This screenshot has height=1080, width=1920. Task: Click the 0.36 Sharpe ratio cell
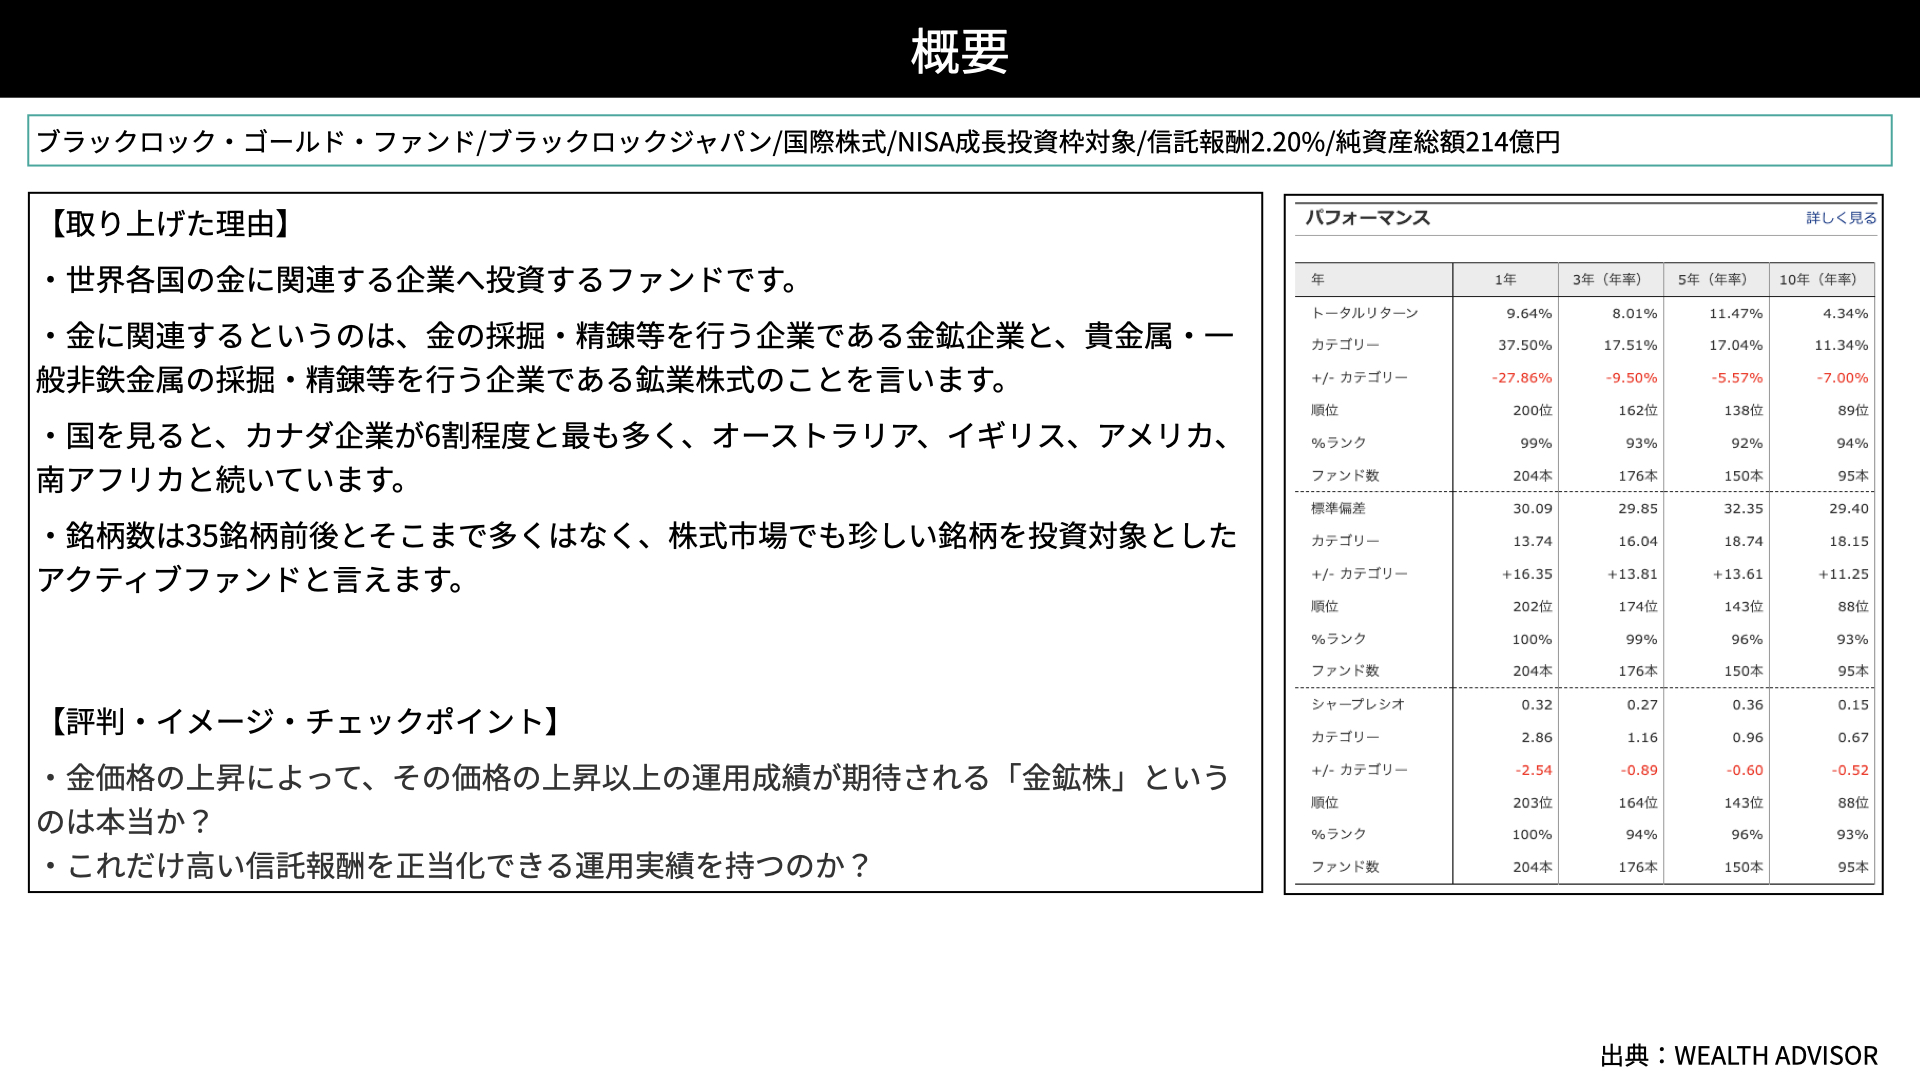click(1748, 705)
